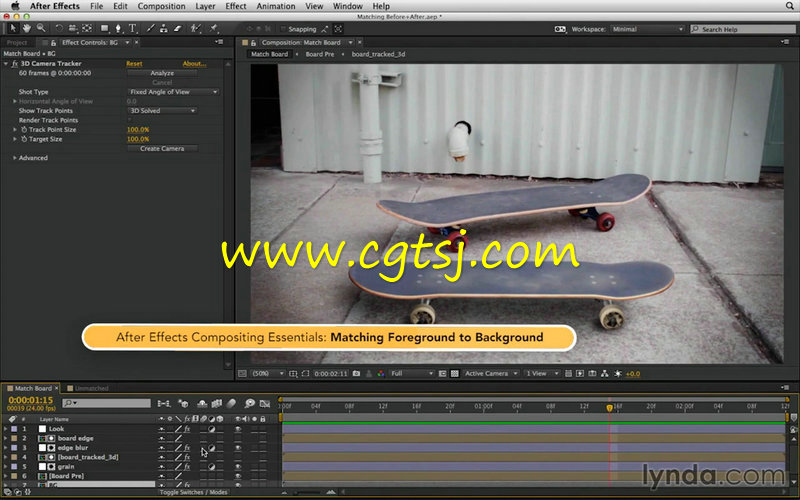Expand the Track Point Size property
The height and width of the screenshot is (500, 800).
(14, 130)
